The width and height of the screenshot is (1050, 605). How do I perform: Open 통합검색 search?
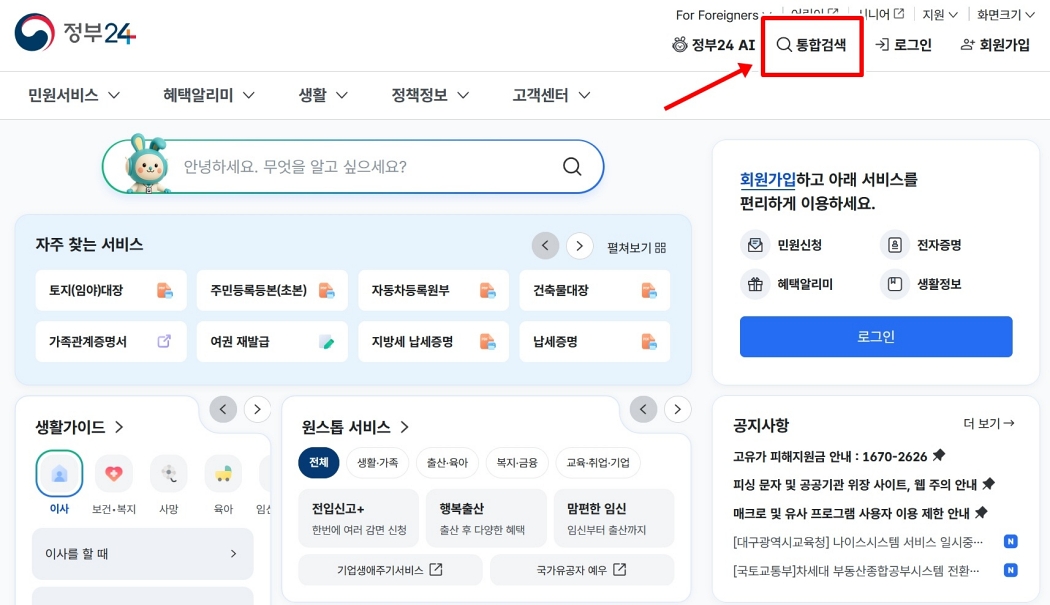[812, 45]
